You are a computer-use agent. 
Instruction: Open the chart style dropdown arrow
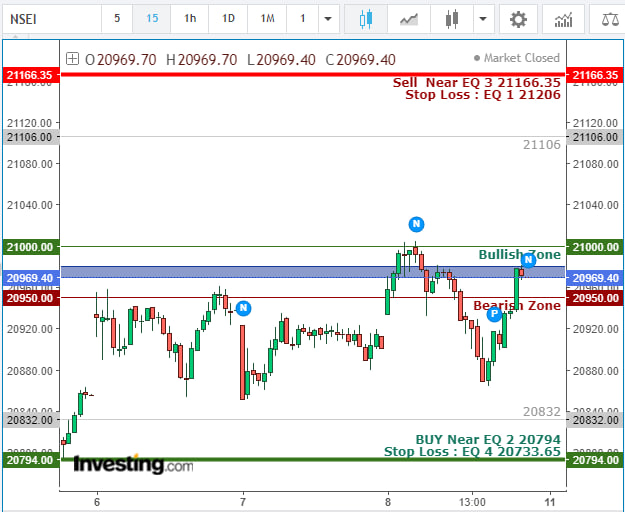[x=483, y=19]
